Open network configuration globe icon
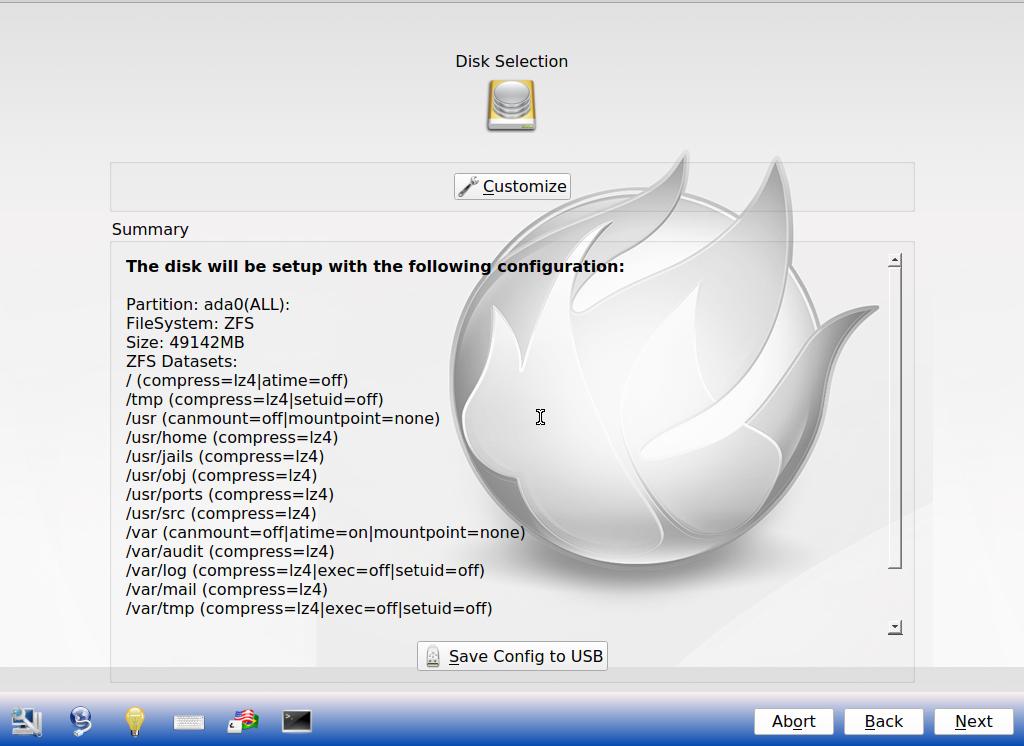 [81, 722]
